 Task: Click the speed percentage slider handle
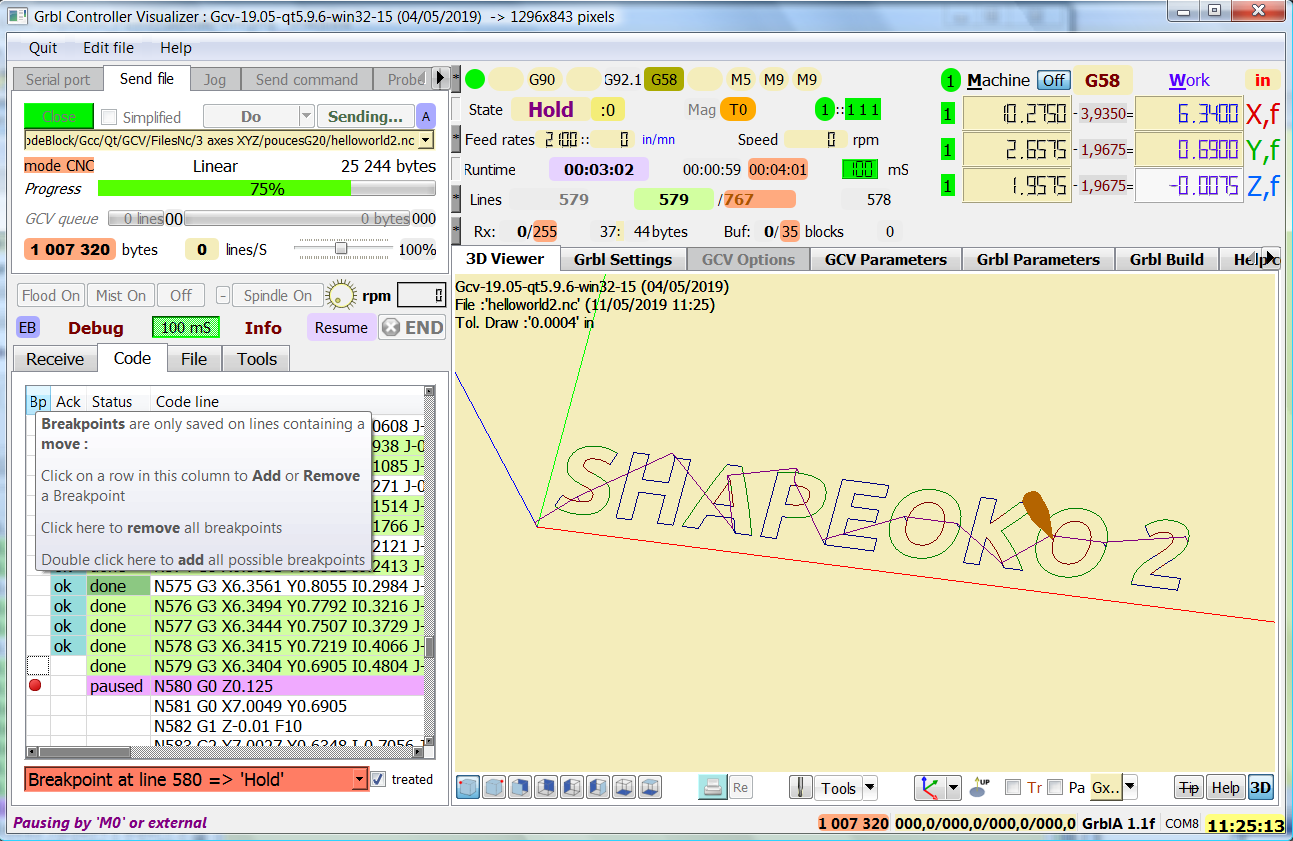[x=341, y=249]
